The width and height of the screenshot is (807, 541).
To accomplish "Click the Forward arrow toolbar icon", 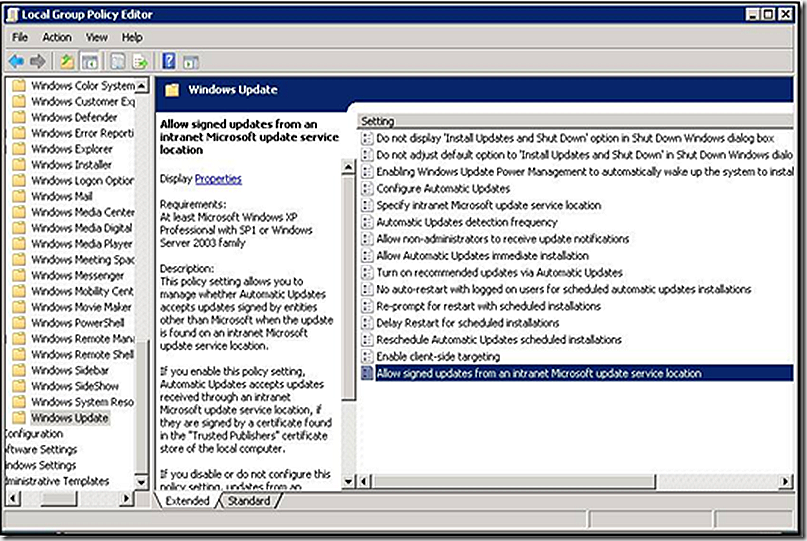I will (38, 62).
